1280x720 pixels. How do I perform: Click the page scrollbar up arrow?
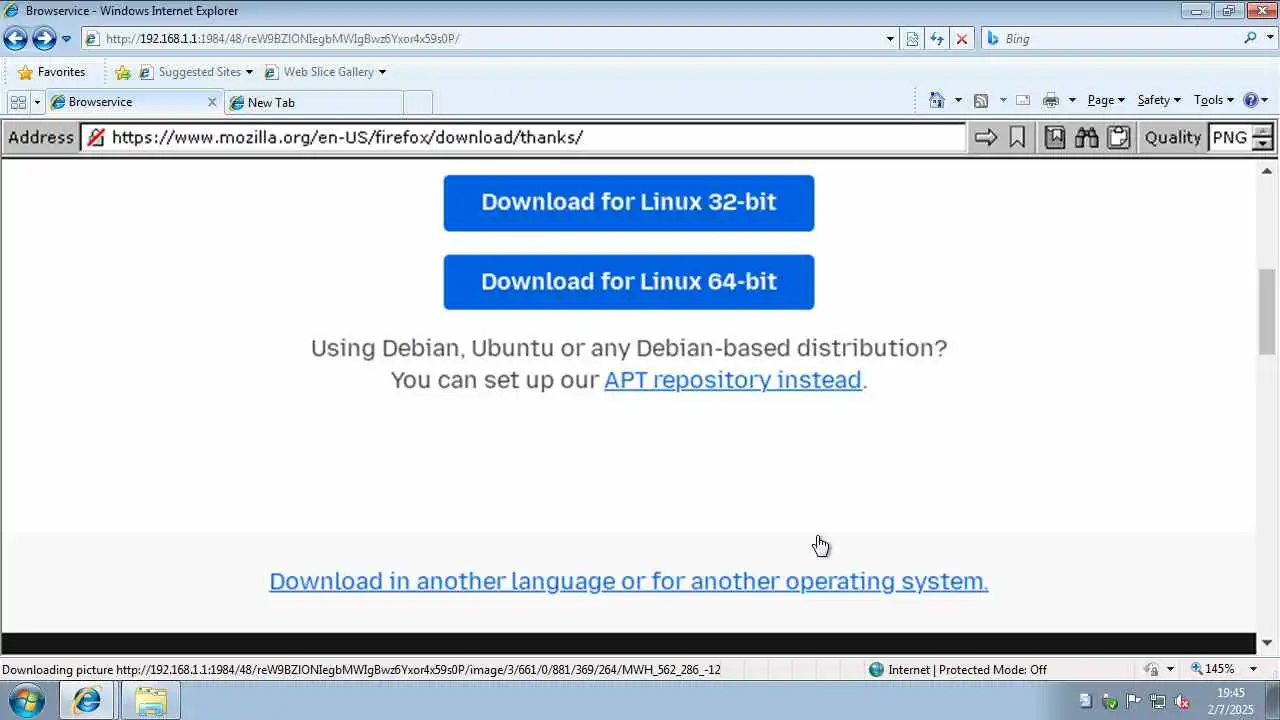coord(1267,171)
